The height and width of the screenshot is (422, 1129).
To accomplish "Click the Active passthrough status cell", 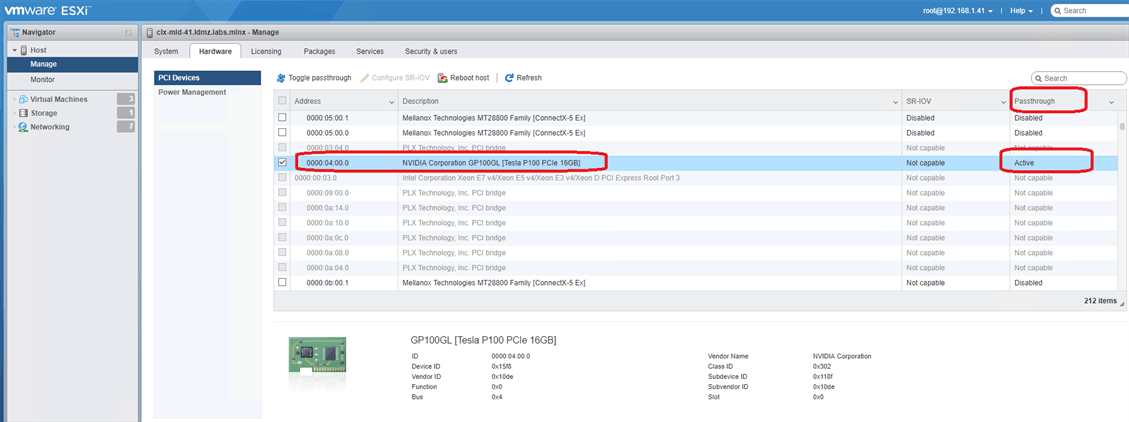I will (x=1025, y=163).
